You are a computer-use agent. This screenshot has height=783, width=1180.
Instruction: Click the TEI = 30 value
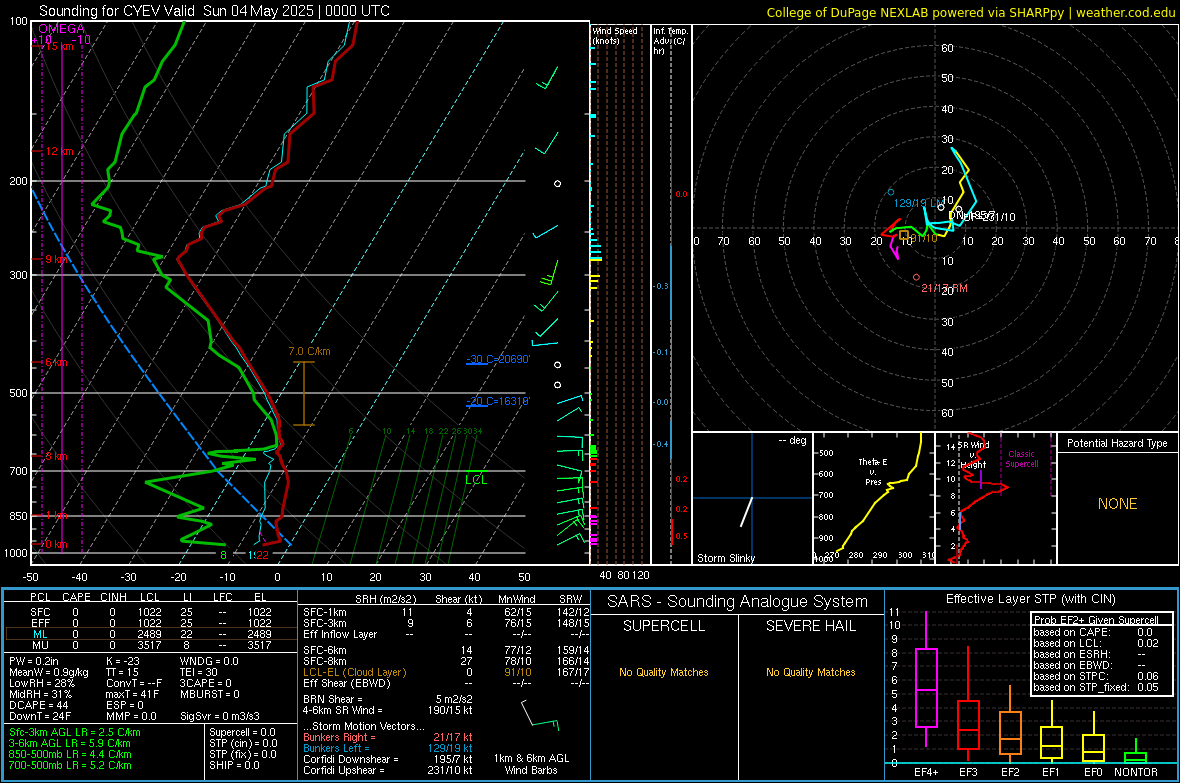coord(199,672)
